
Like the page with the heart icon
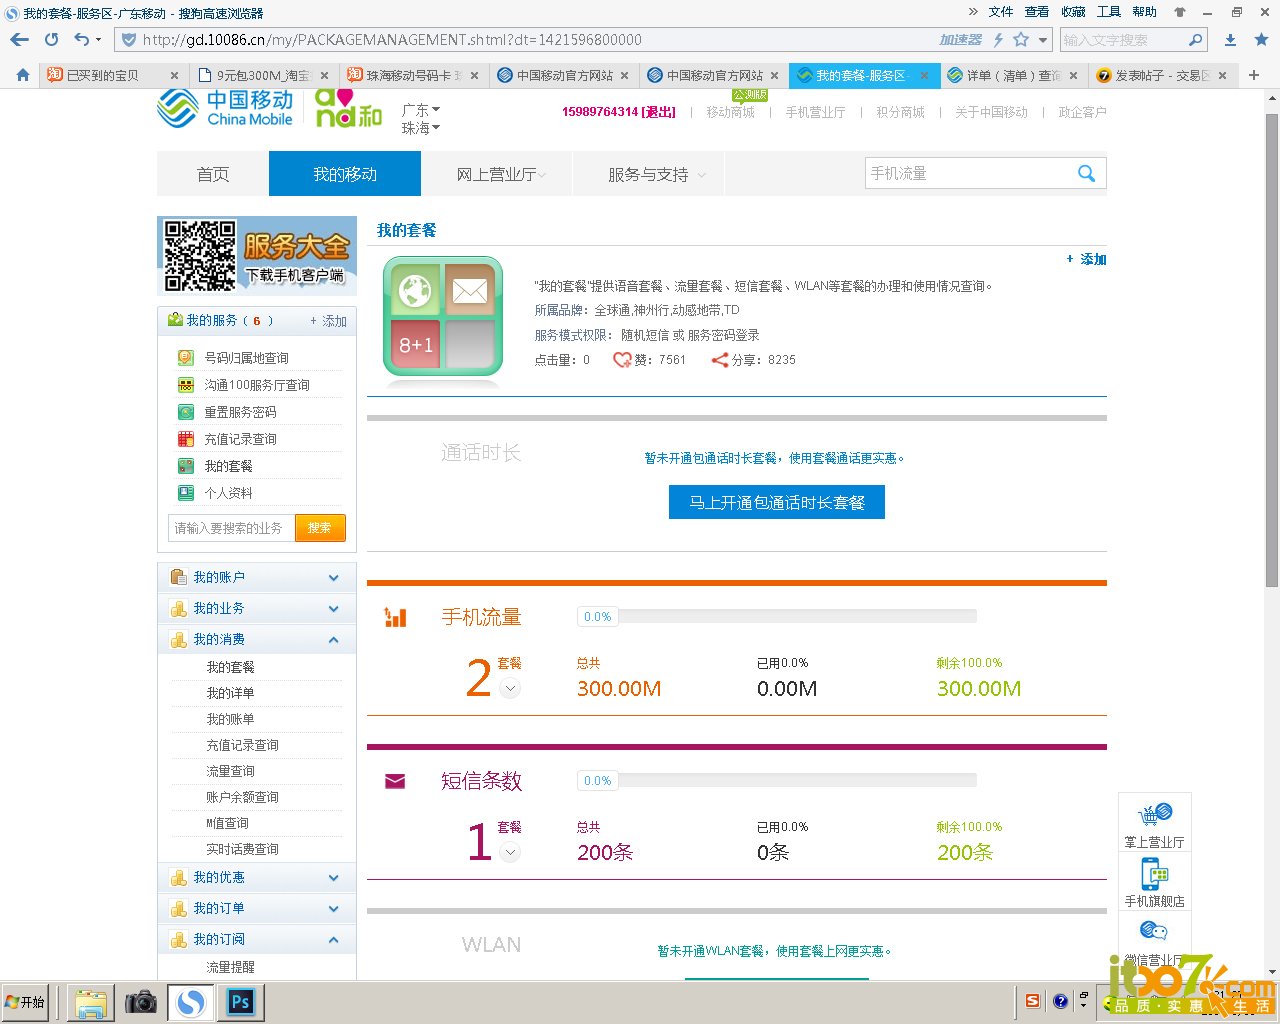[x=622, y=360]
